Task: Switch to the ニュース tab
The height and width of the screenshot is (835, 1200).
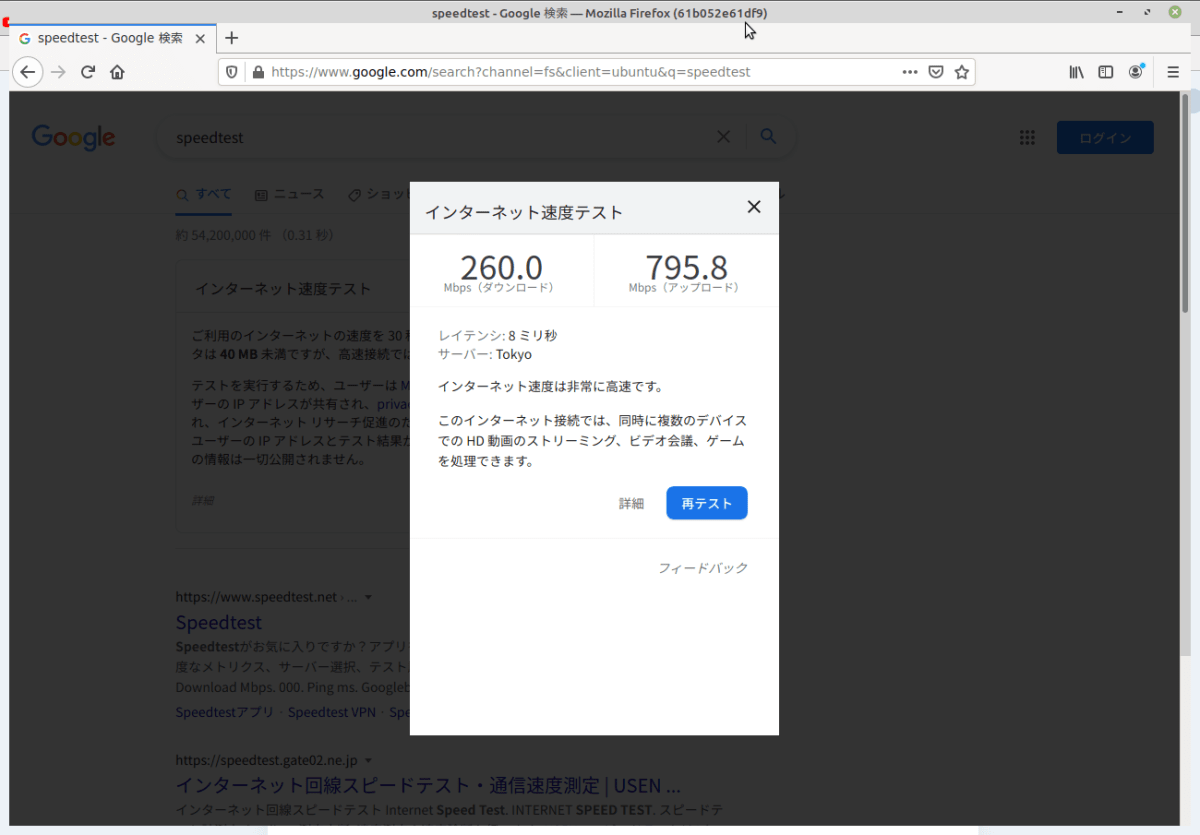Action: click(290, 195)
